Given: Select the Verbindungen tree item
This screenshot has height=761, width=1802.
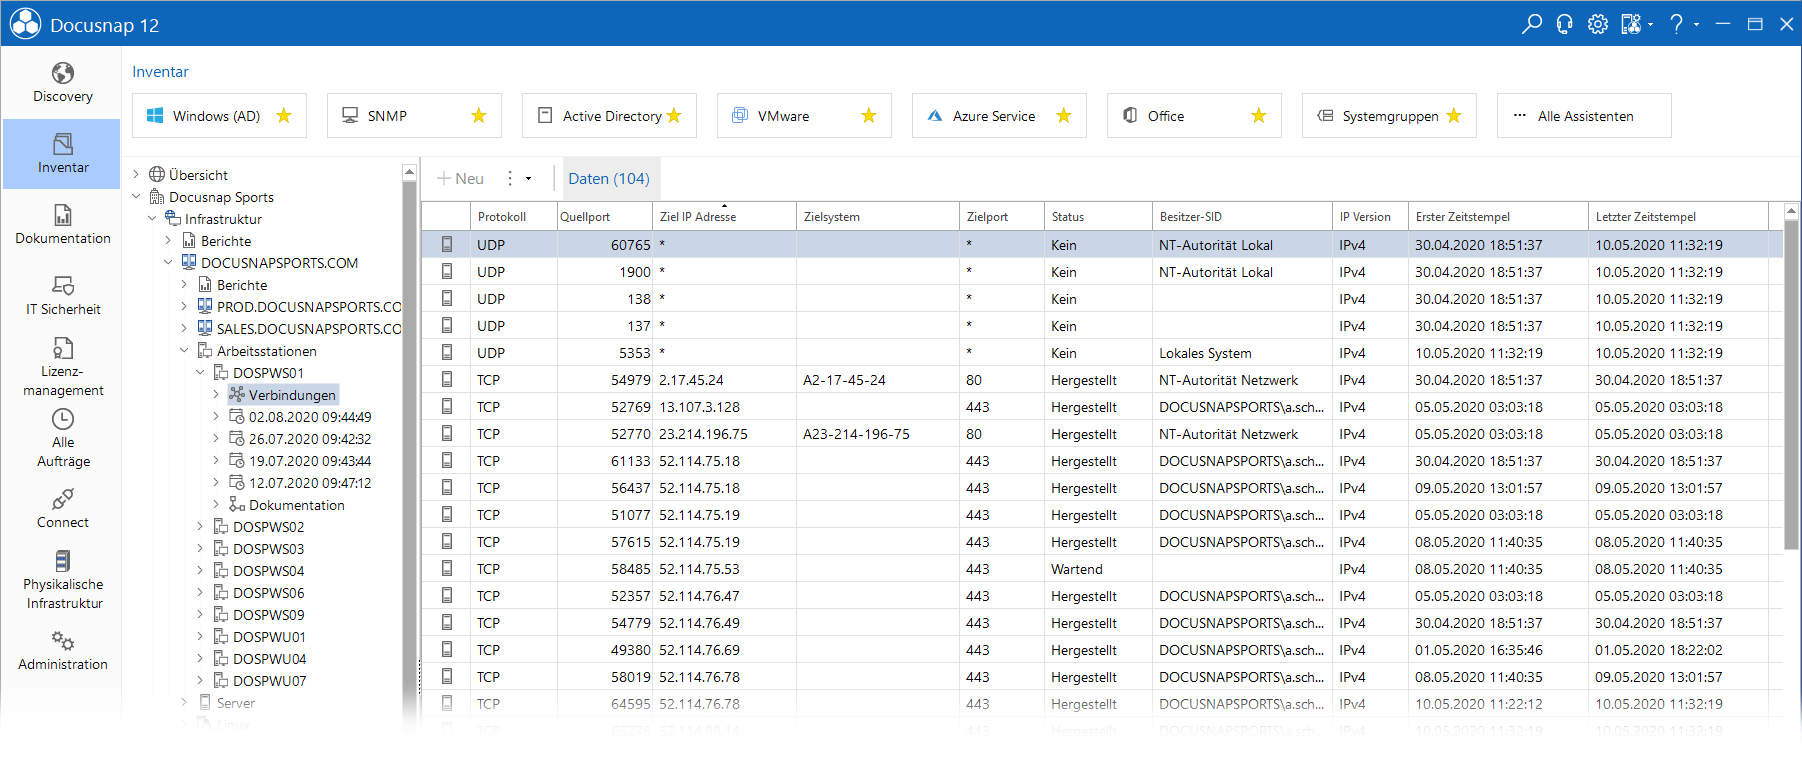Looking at the screenshot, I should coord(283,395).
